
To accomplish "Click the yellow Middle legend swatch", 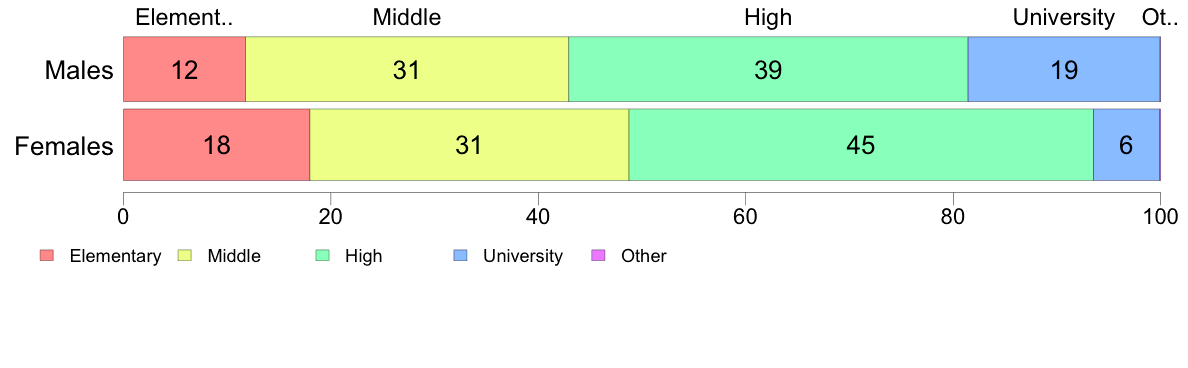I will point(184,256).
